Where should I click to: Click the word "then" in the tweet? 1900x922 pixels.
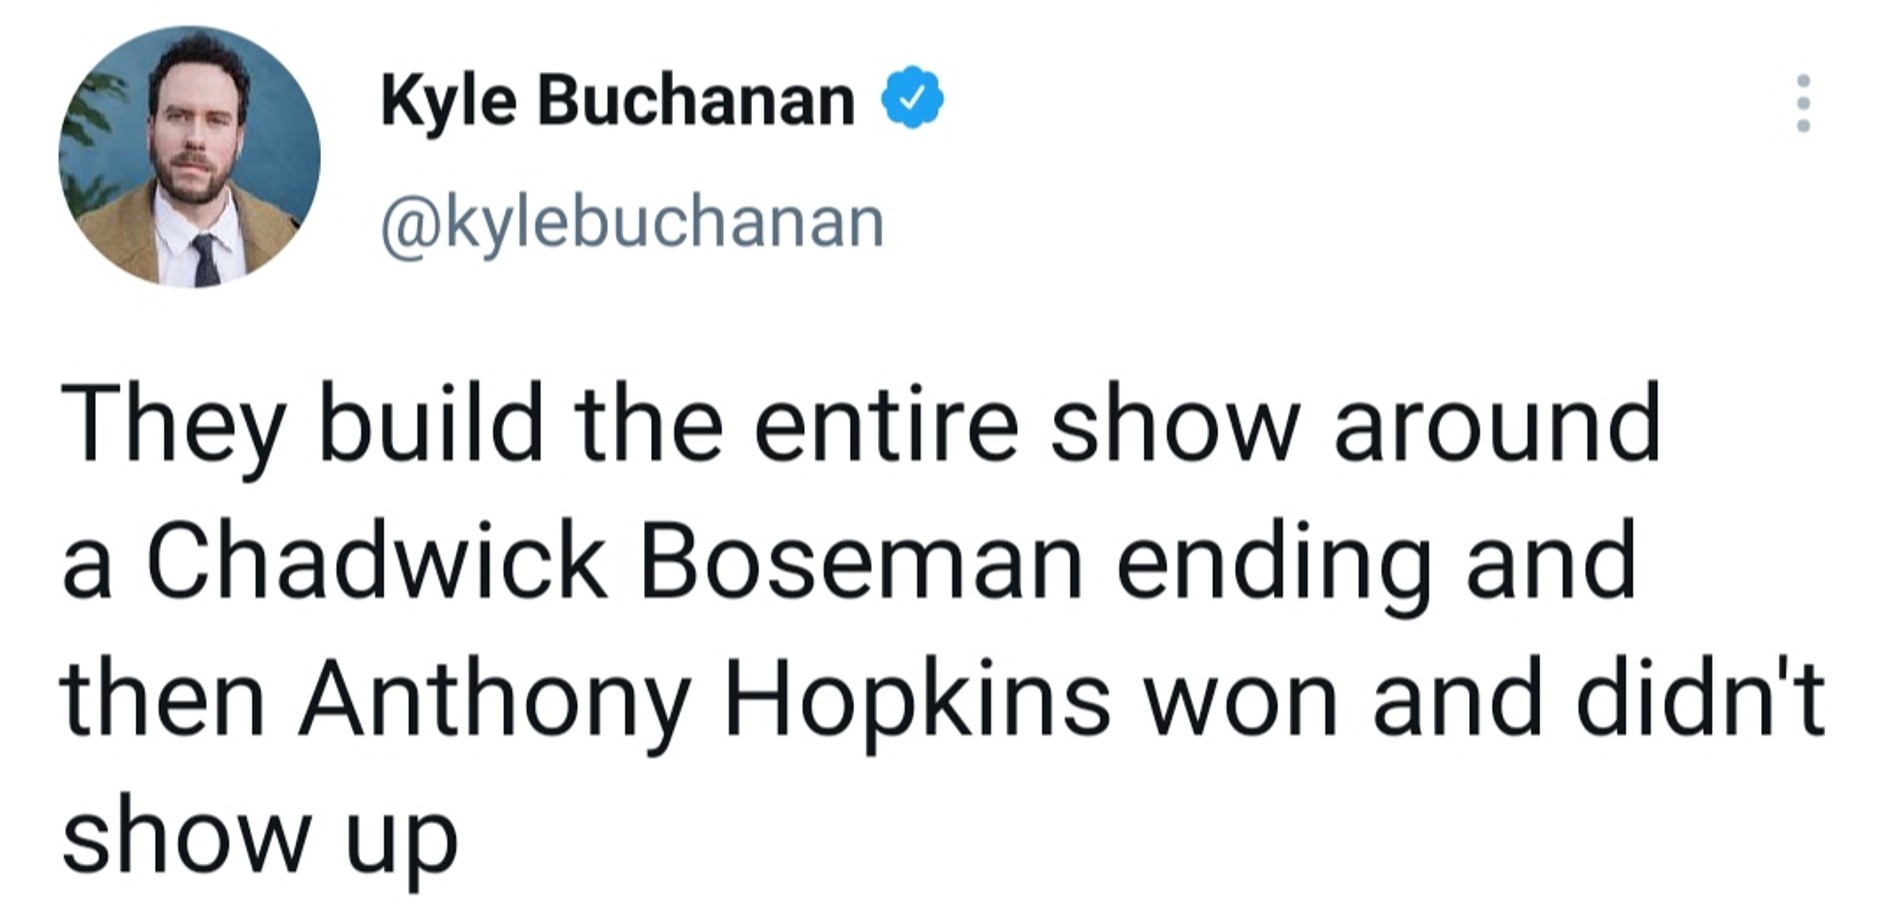coord(162,698)
